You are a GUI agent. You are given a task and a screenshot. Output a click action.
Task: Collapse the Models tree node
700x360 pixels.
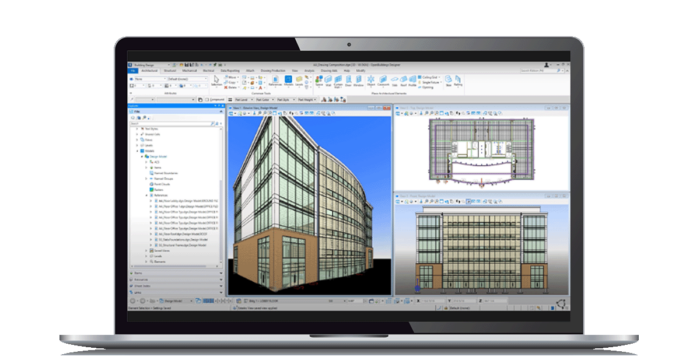[137, 151]
